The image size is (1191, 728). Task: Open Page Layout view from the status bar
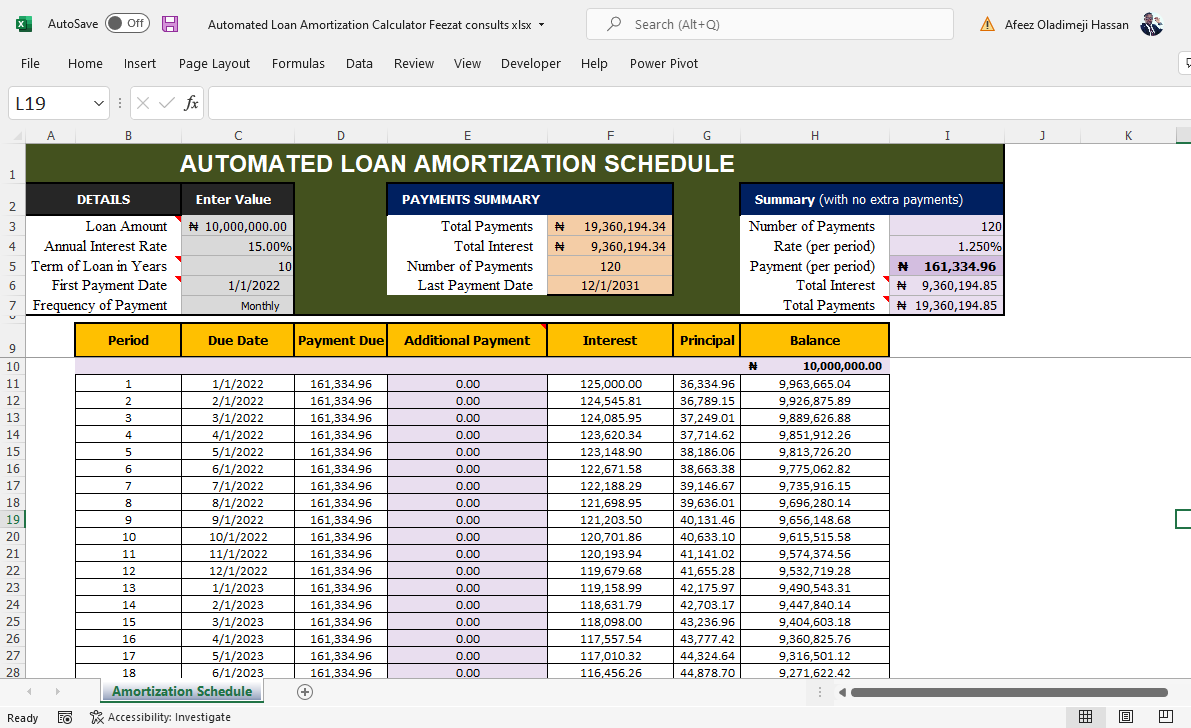pyautogui.click(x=1124, y=717)
